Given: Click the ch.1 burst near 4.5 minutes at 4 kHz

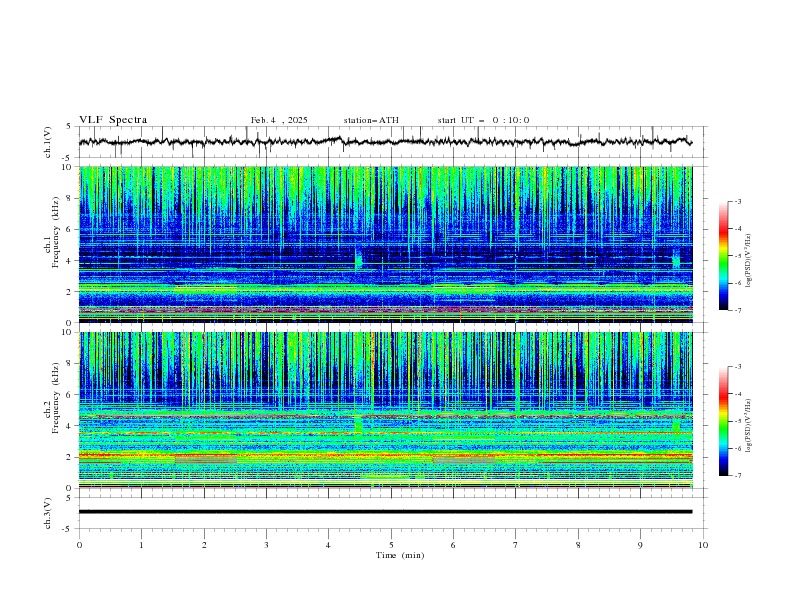Looking at the screenshot, I should [359, 259].
